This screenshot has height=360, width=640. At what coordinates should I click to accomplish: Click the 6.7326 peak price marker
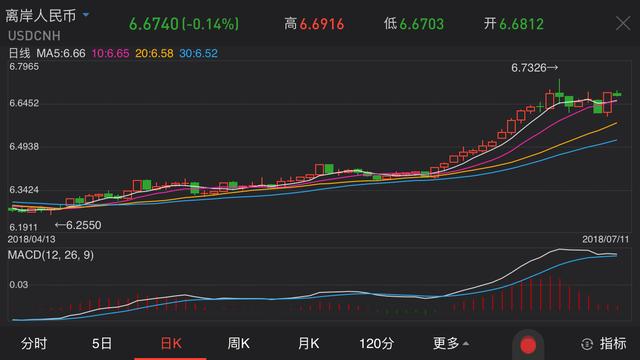point(534,68)
